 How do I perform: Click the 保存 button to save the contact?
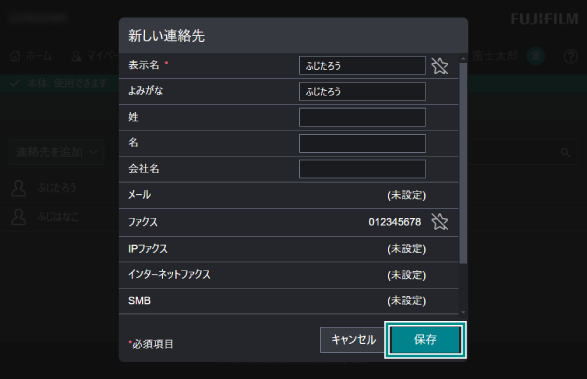pyautogui.click(x=425, y=340)
